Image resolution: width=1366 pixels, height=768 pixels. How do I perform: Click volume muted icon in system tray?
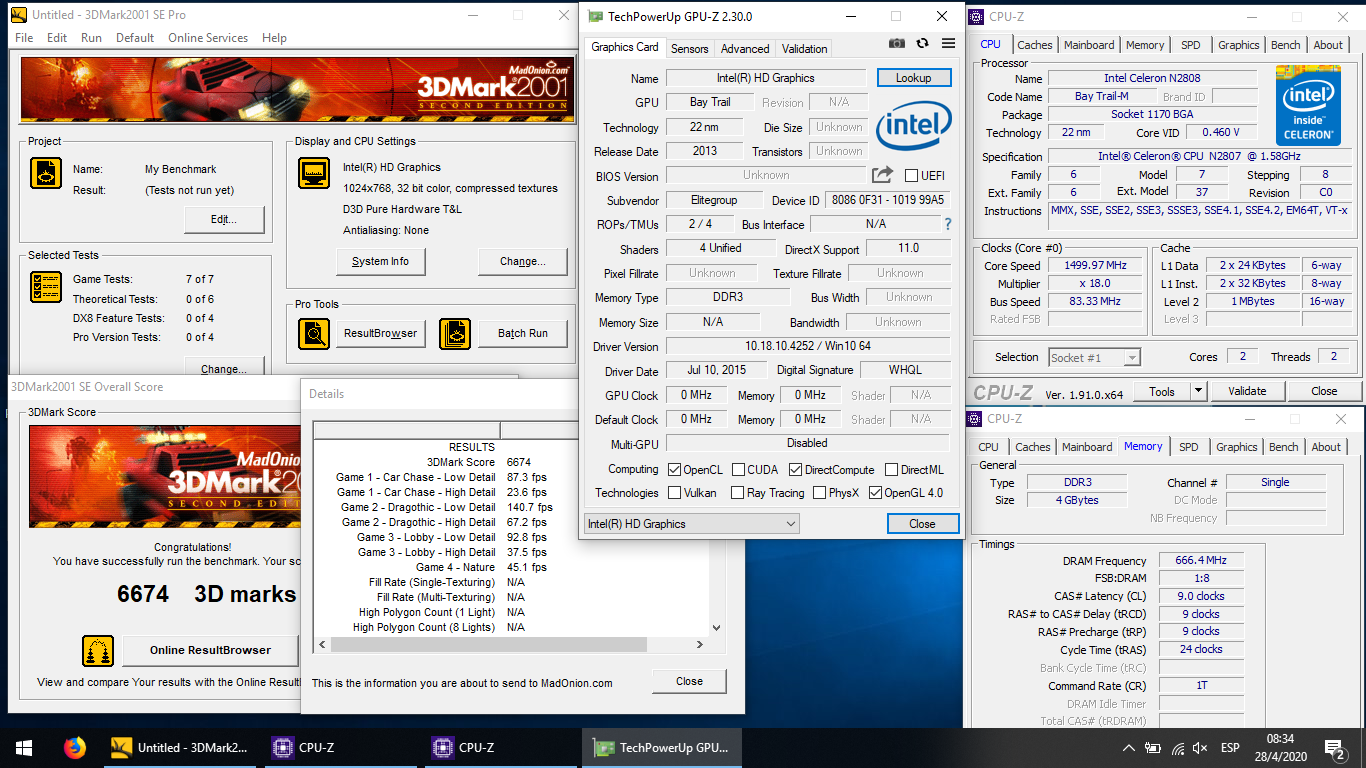1201,748
